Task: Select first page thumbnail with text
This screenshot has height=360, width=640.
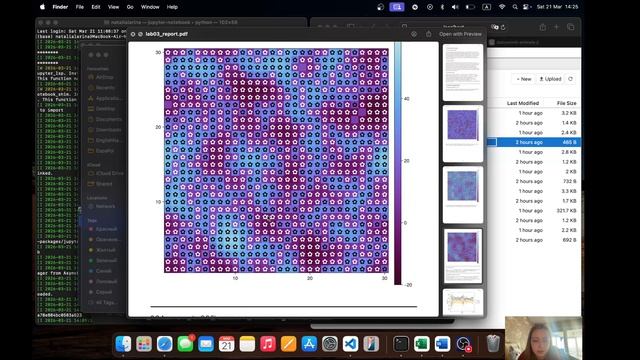Action: (463, 72)
